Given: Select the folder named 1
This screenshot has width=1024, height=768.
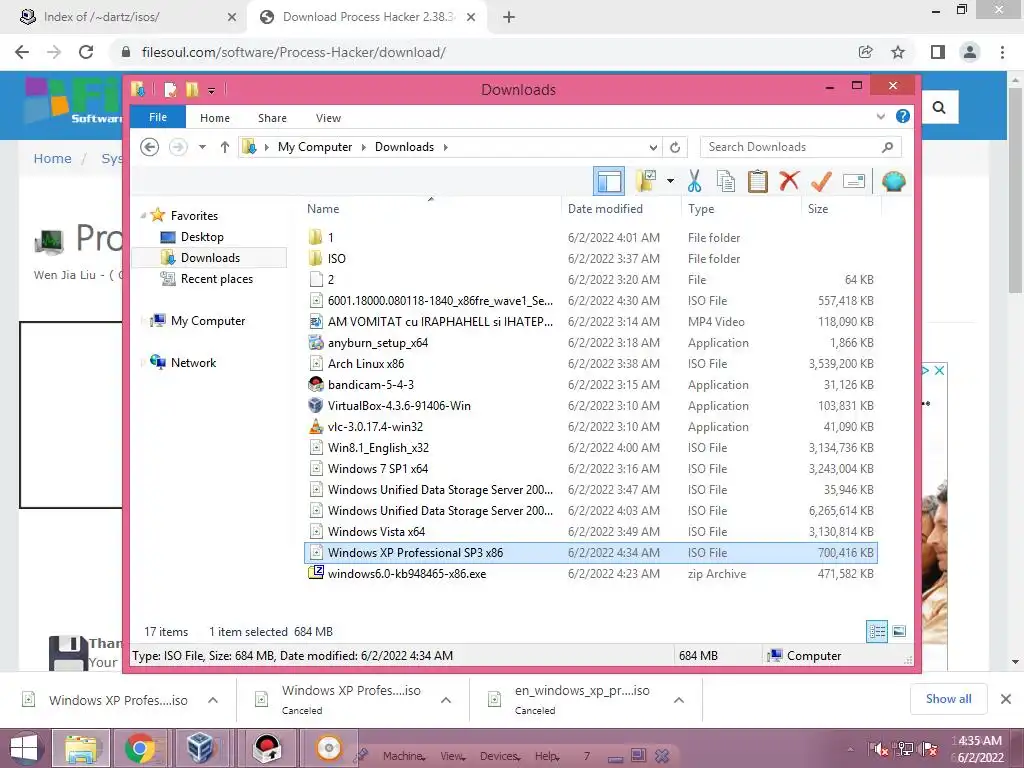Looking at the screenshot, I should (x=590, y=238).
